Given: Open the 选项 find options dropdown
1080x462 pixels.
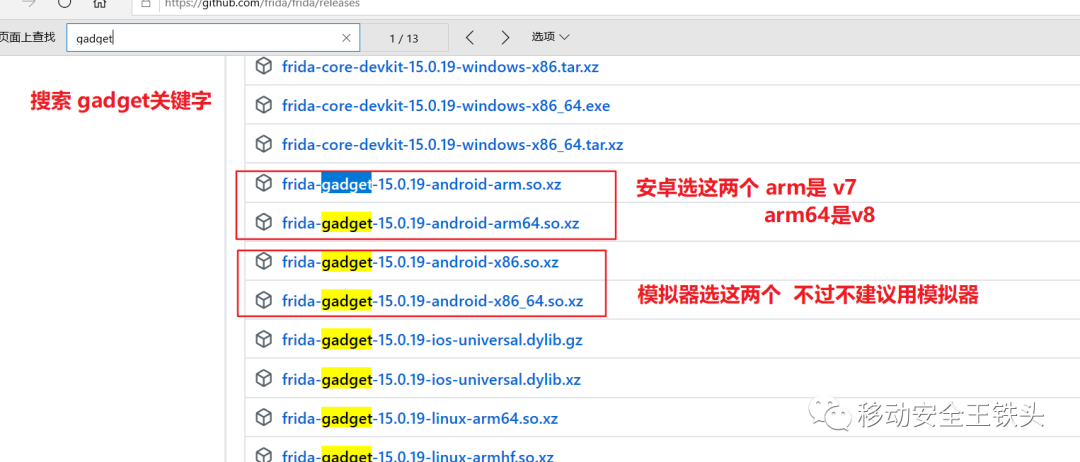Looking at the screenshot, I should (x=550, y=37).
